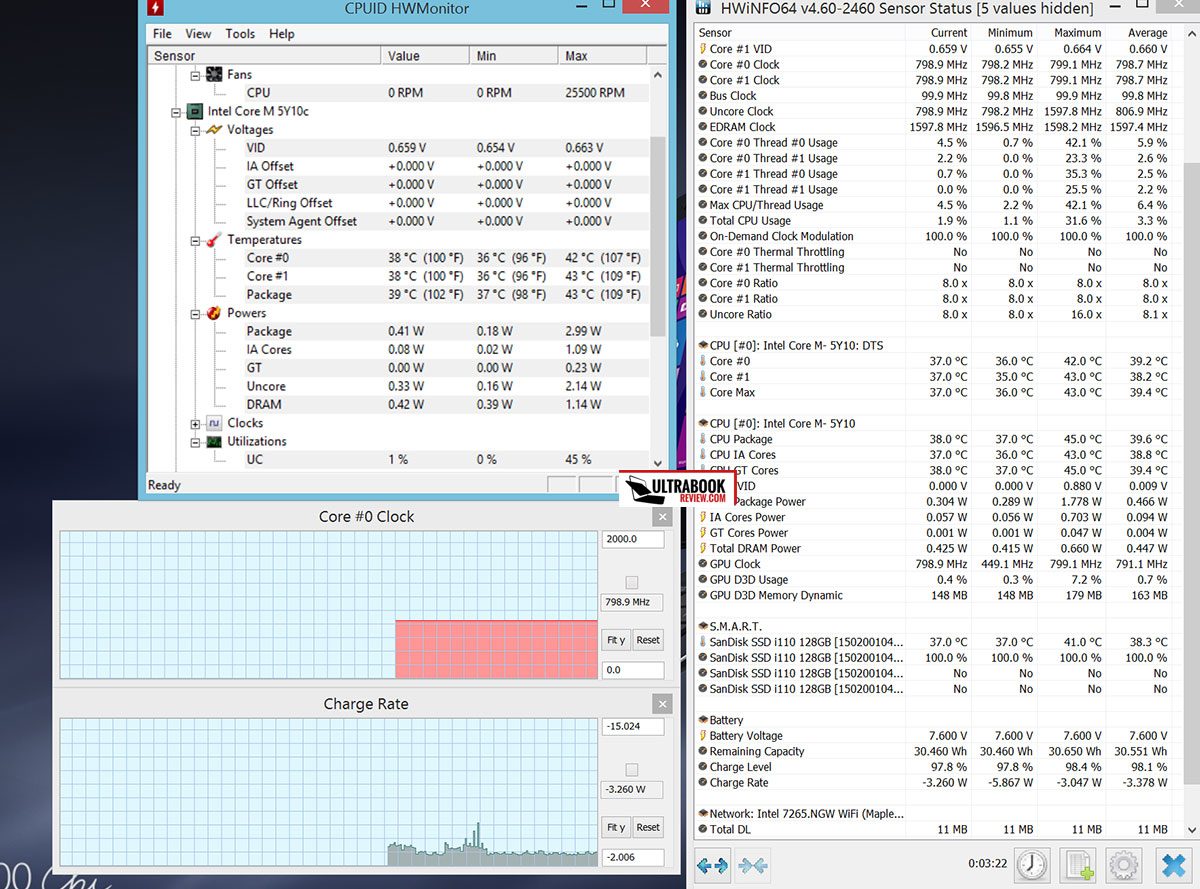Screen dimensions: 1200x889
Task: Click the Intel Core M 5Y10c chip icon
Action: [x=195, y=111]
